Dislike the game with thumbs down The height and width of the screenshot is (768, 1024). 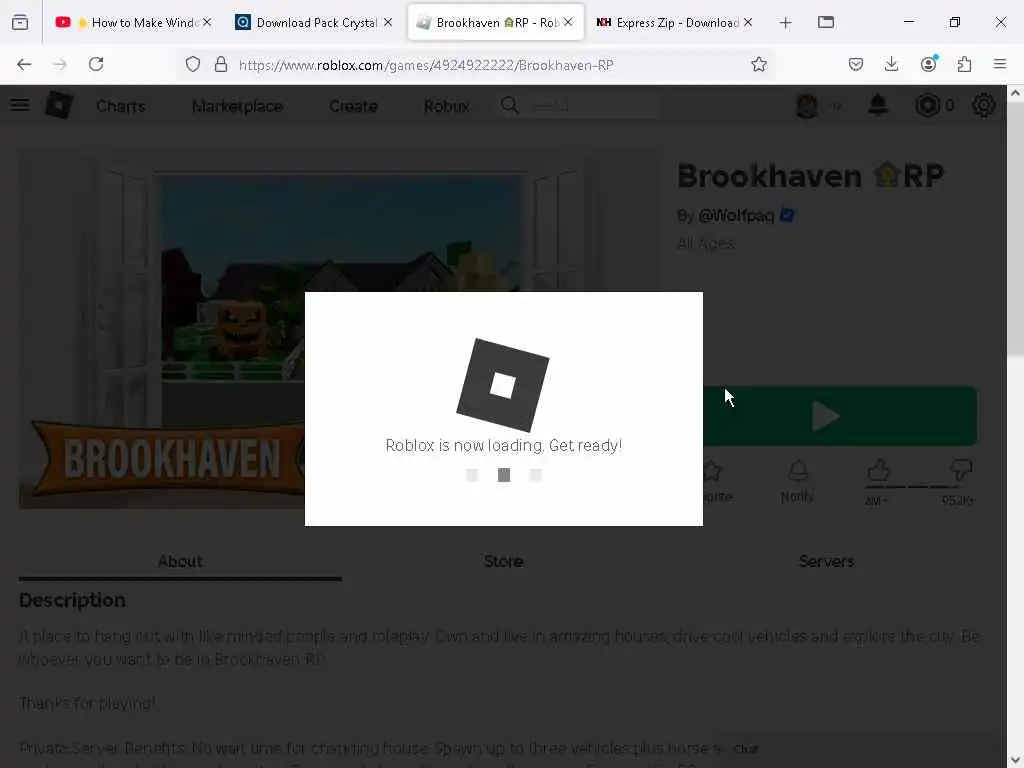point(961,470)
